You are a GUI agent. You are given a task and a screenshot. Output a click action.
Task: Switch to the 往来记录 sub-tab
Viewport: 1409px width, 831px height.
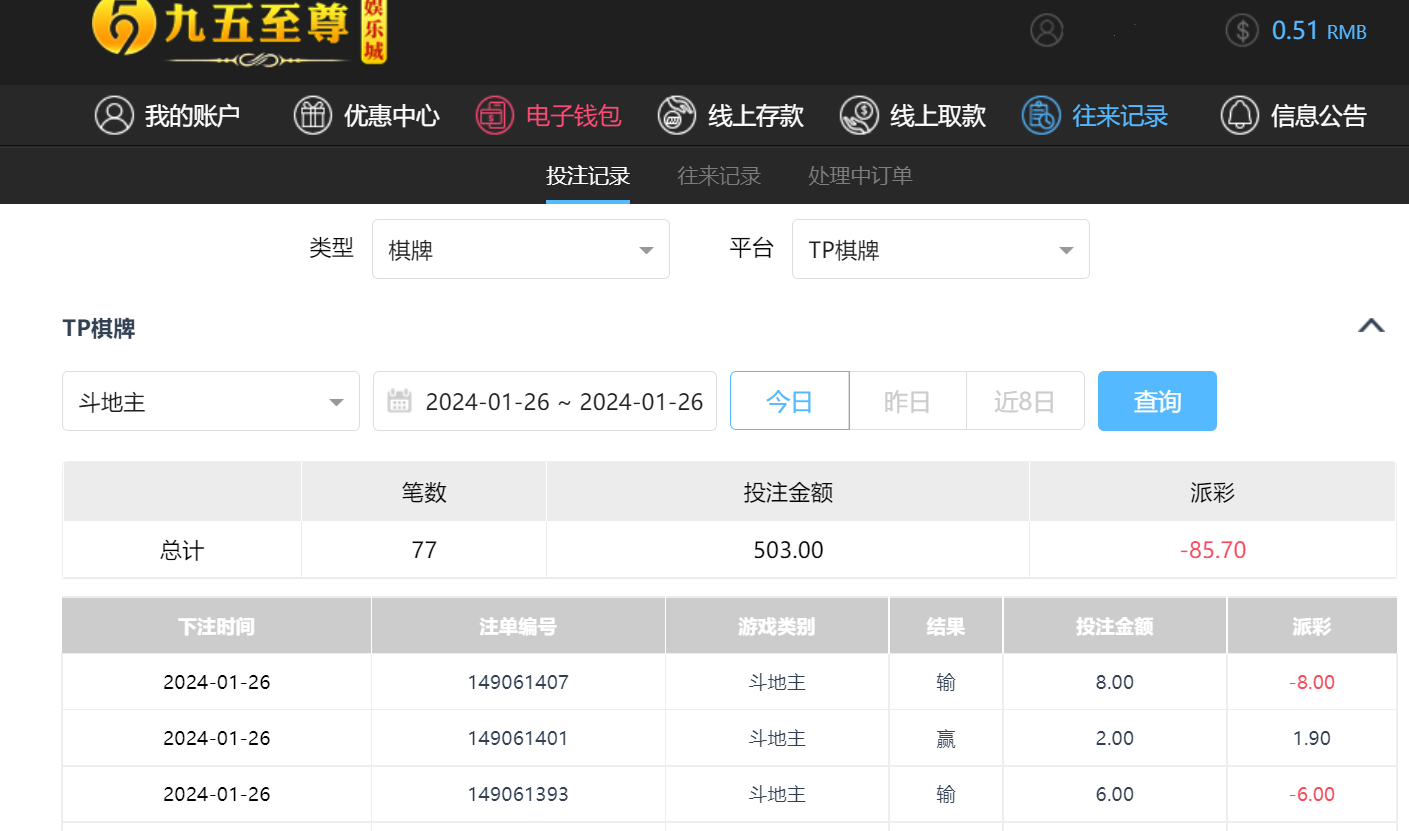coord(719,176)
